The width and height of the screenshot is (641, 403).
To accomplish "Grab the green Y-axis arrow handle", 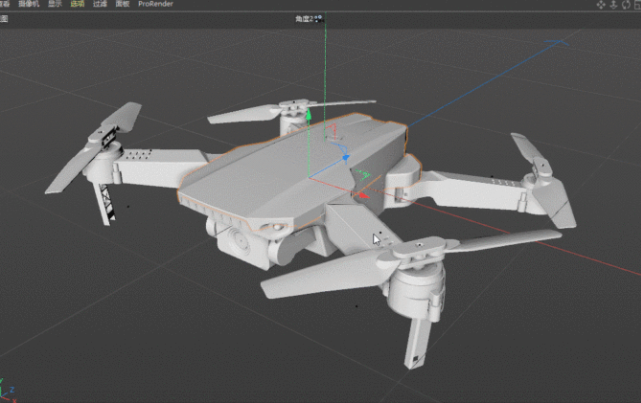I will pos(309,114).
